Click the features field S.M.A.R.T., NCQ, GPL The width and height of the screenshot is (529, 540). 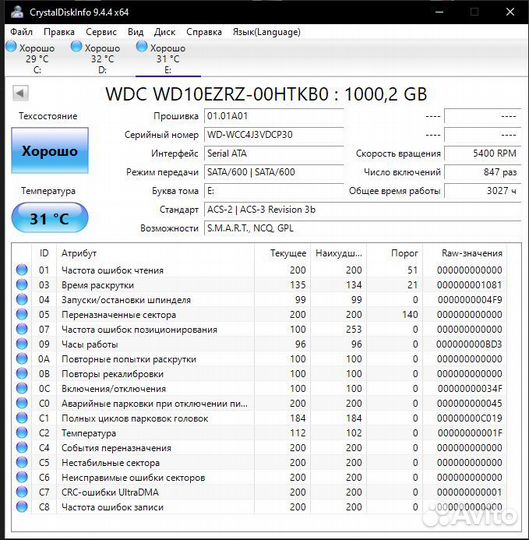coord(362,228)
